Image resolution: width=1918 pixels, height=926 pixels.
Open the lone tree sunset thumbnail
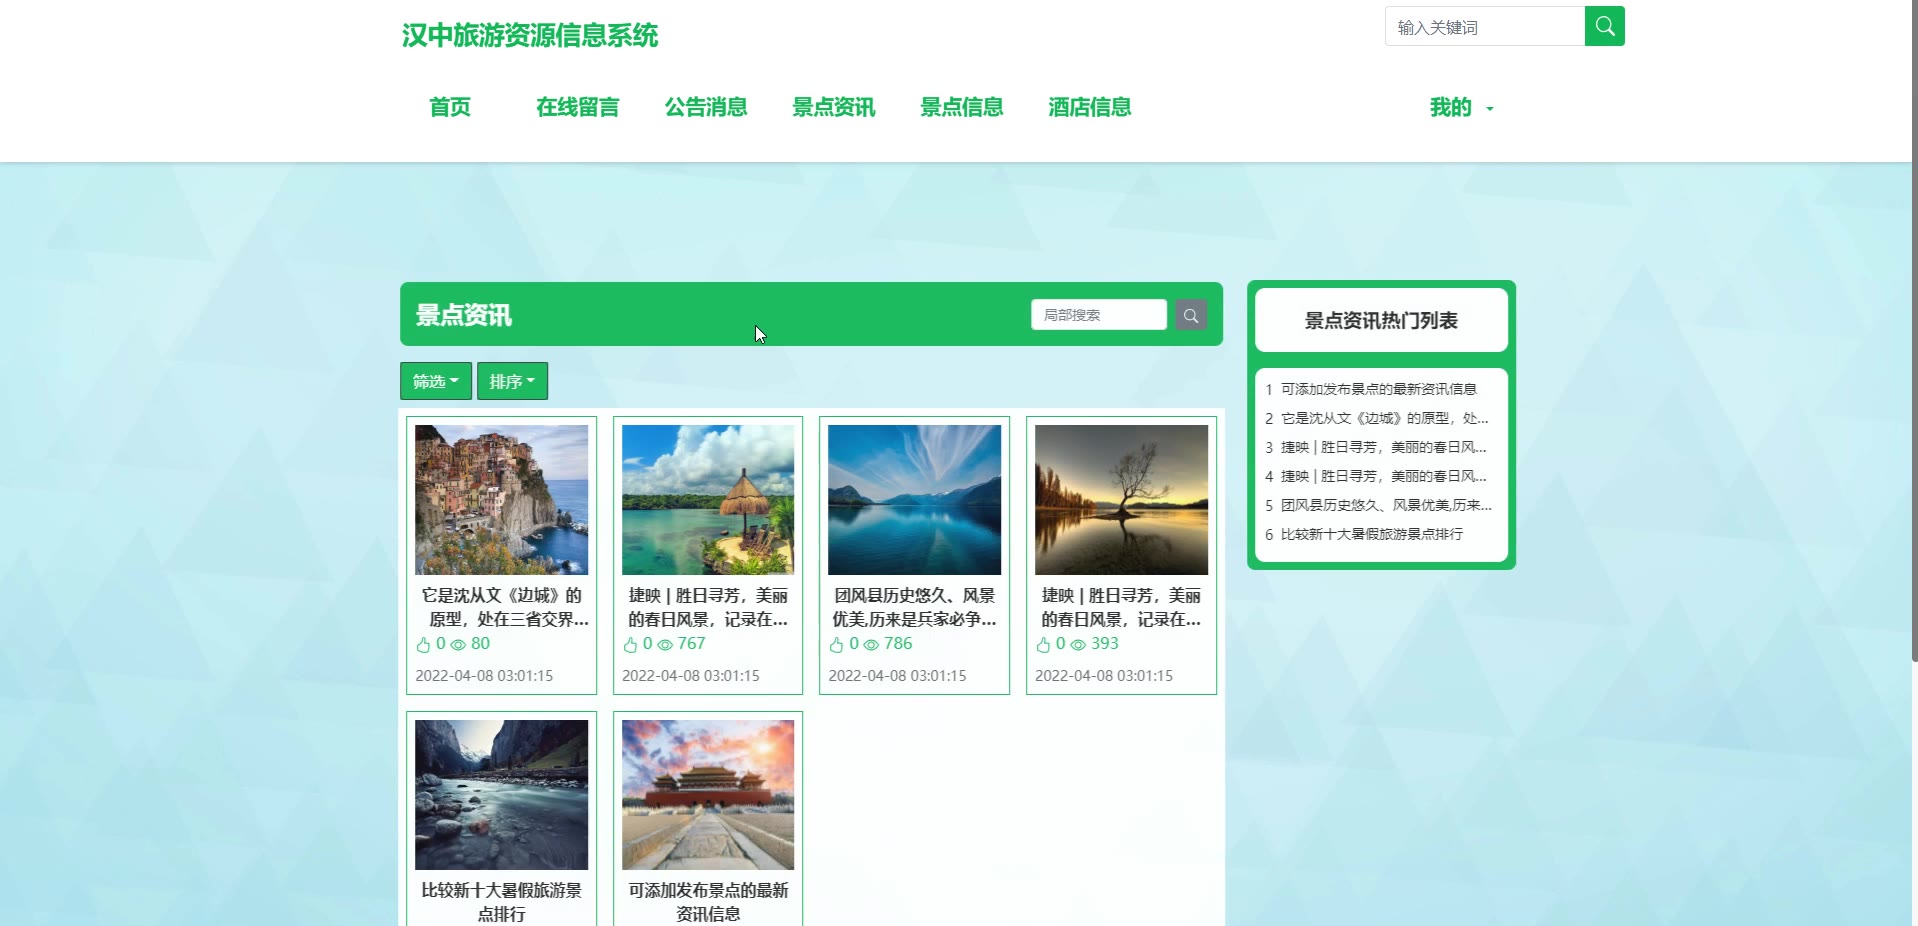(x=1122, y=500)
